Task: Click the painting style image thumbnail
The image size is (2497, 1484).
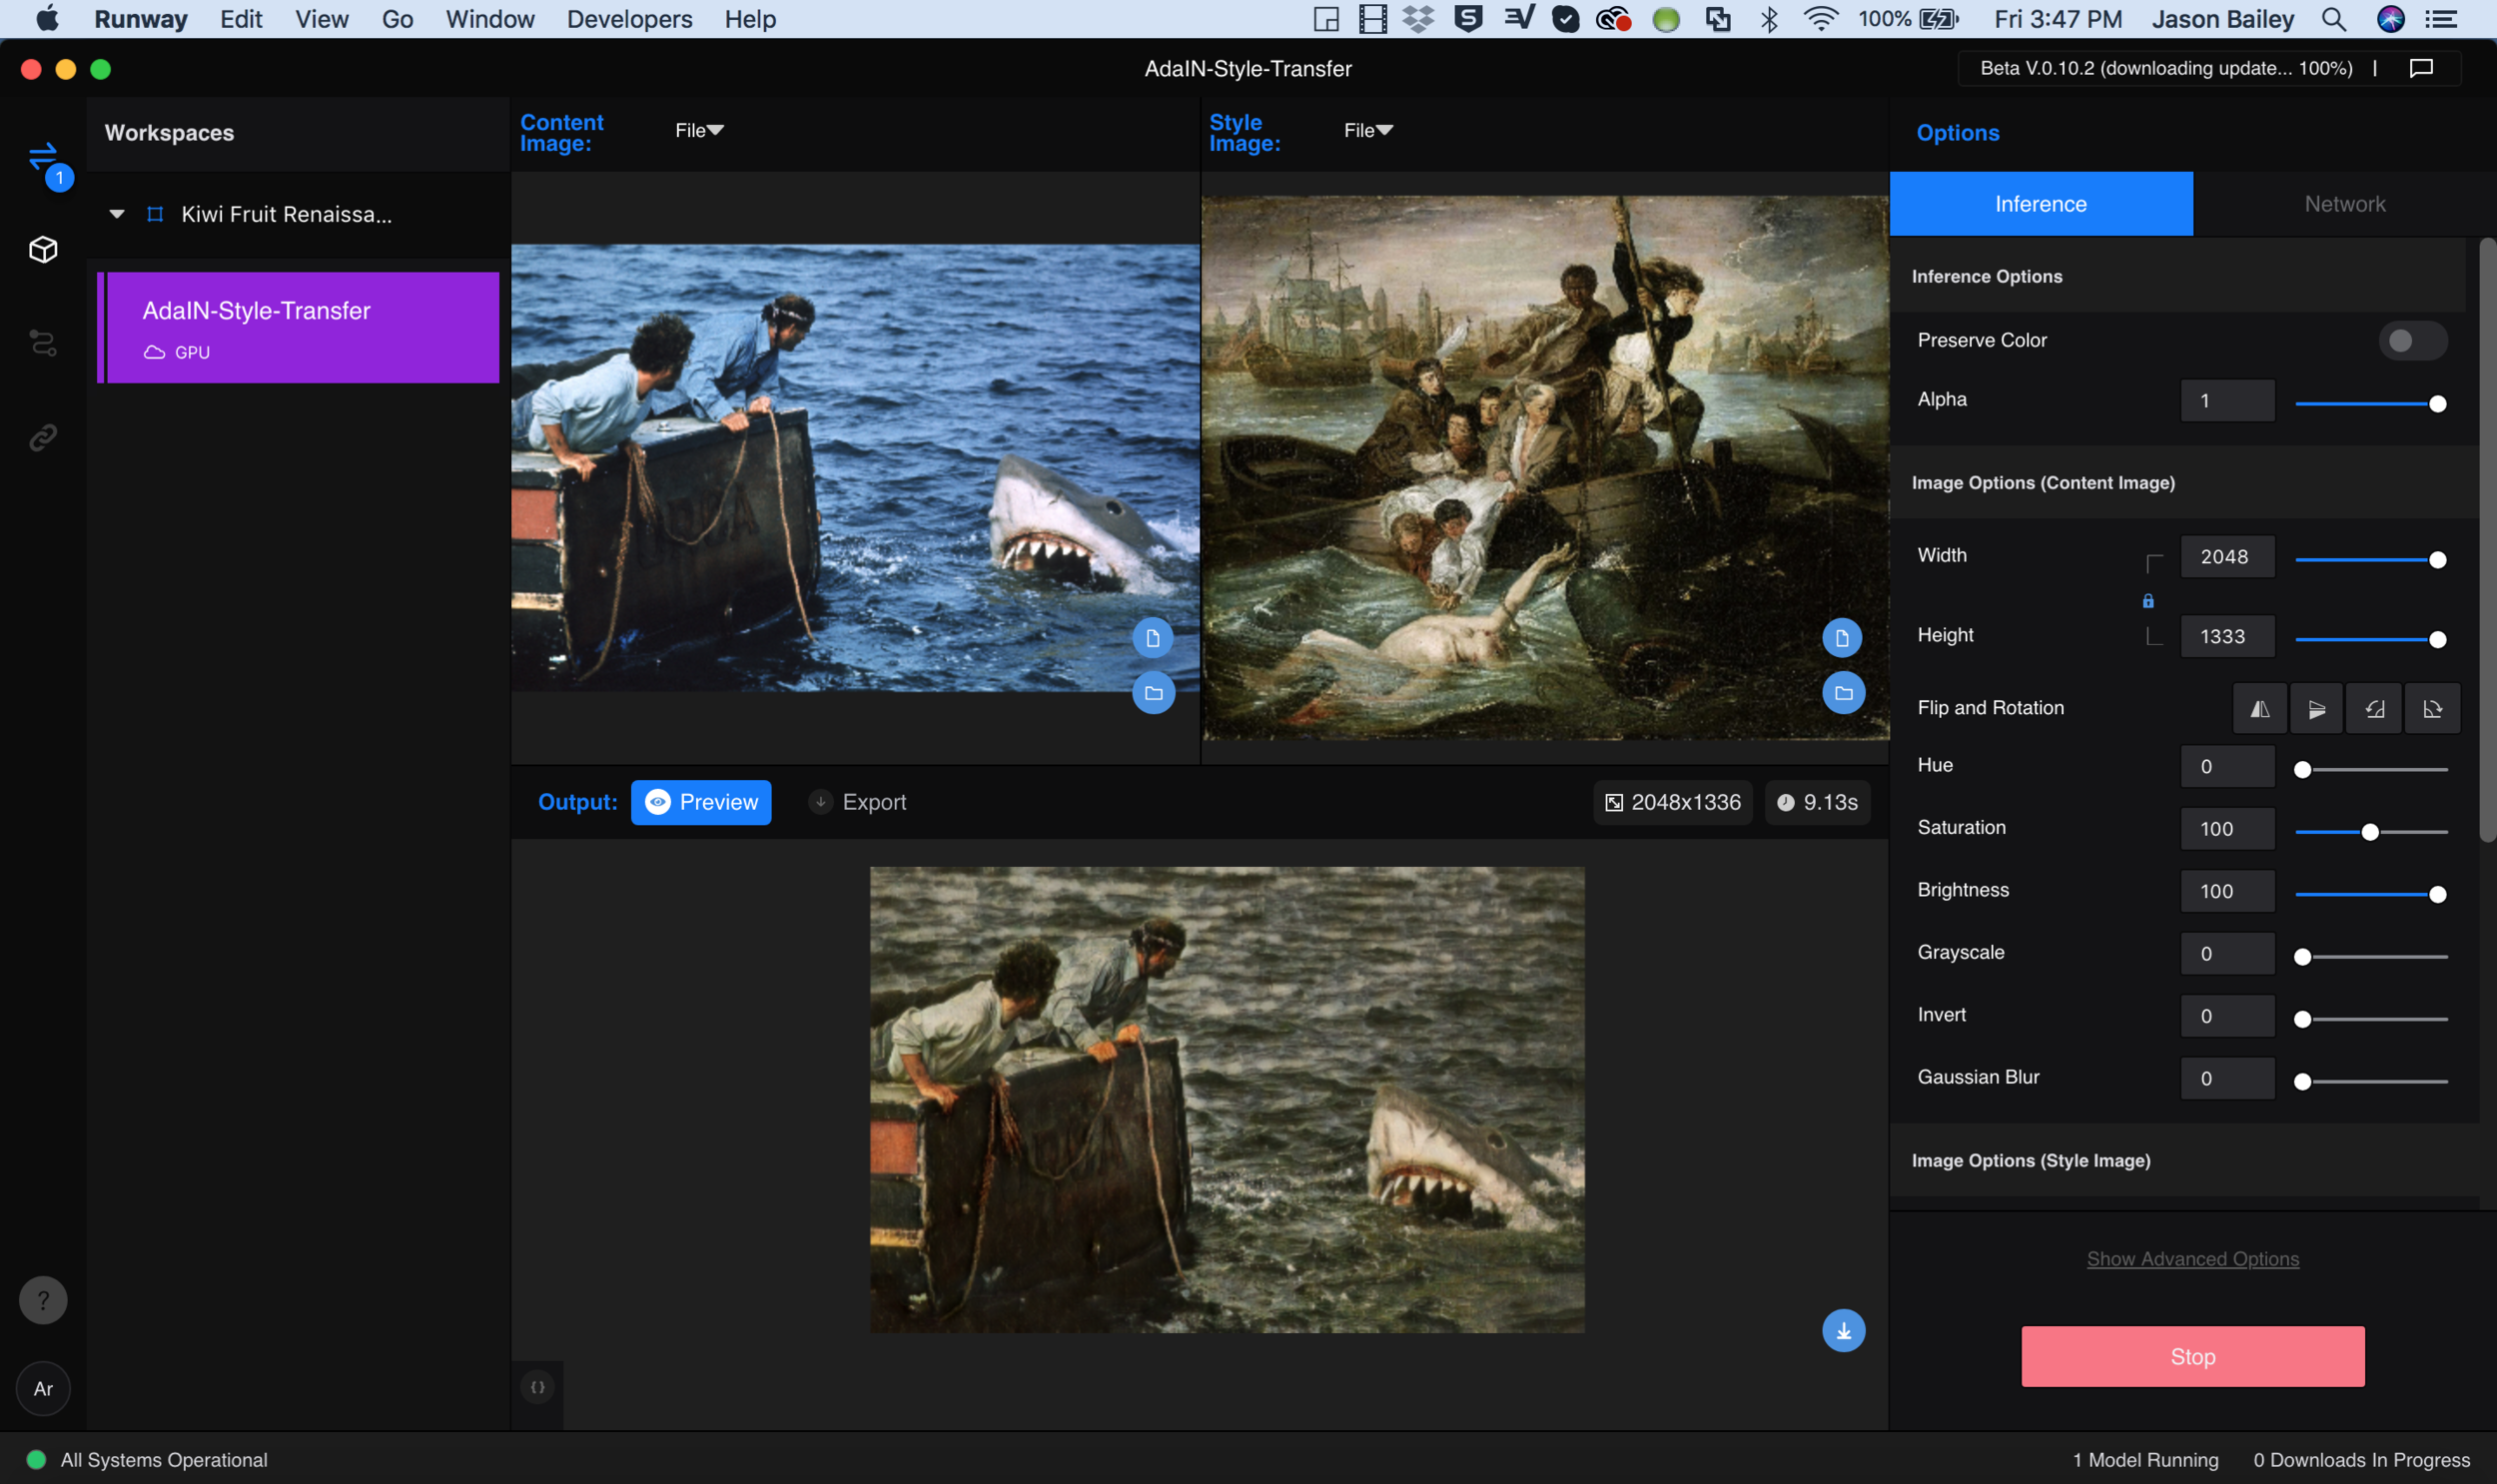Action: coord(1545,468)
